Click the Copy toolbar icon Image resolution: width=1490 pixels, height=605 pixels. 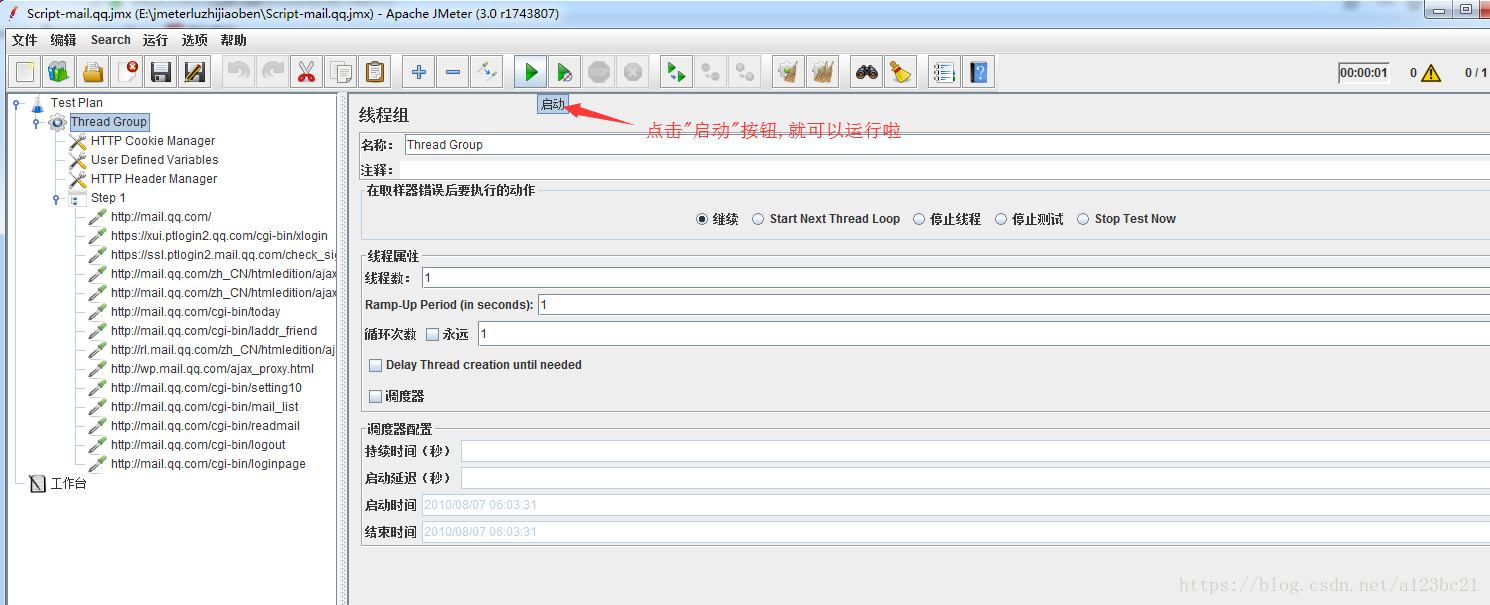341,72
